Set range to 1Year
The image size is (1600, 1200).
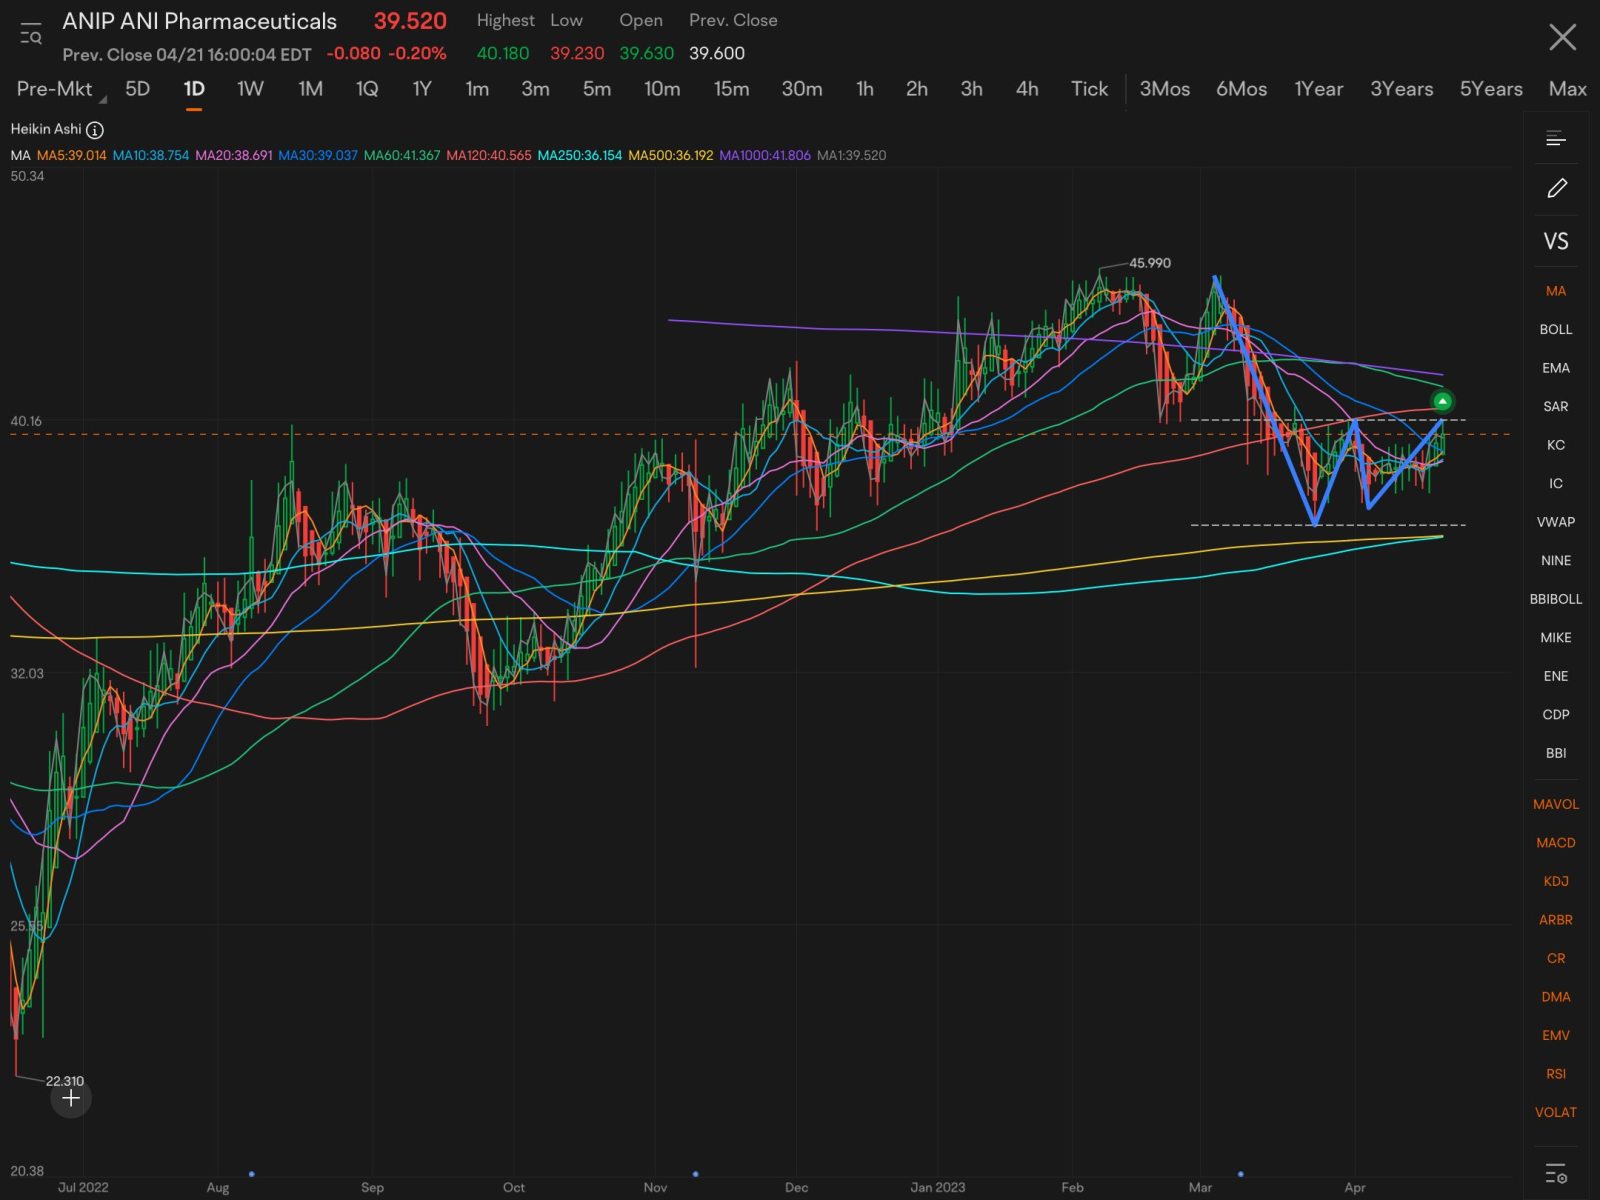(x=1318, y=89)
